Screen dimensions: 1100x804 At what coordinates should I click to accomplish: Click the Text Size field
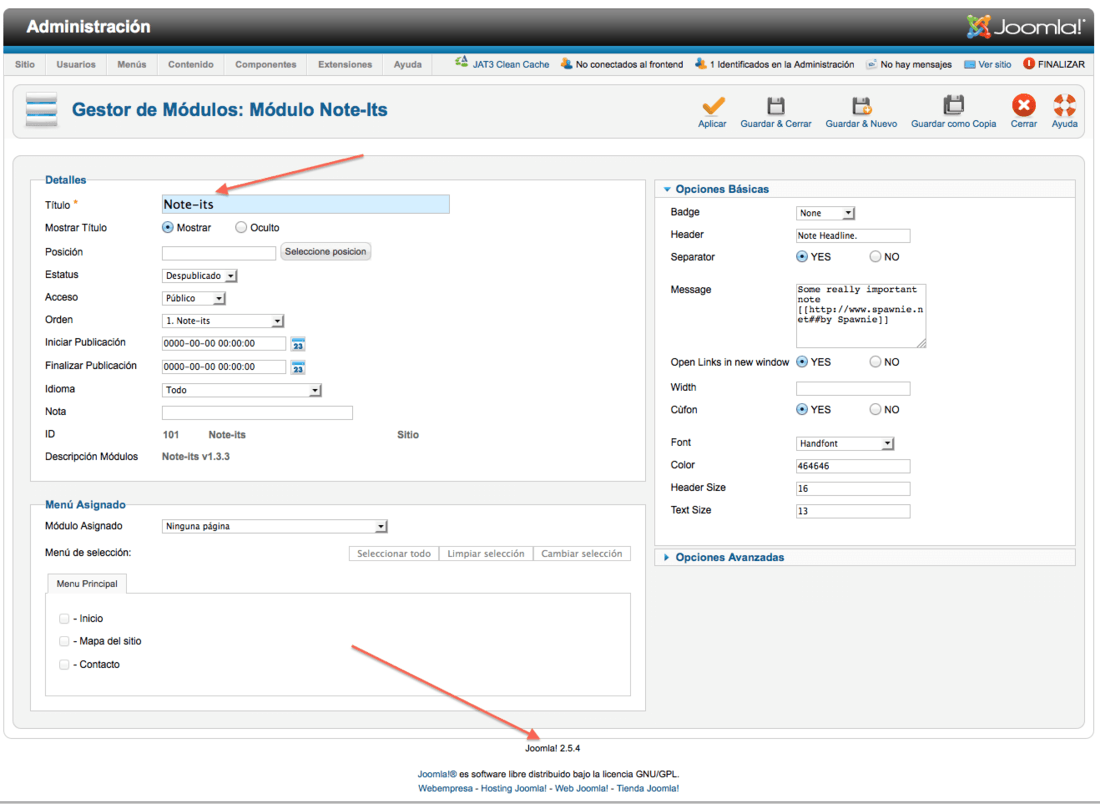853,511
